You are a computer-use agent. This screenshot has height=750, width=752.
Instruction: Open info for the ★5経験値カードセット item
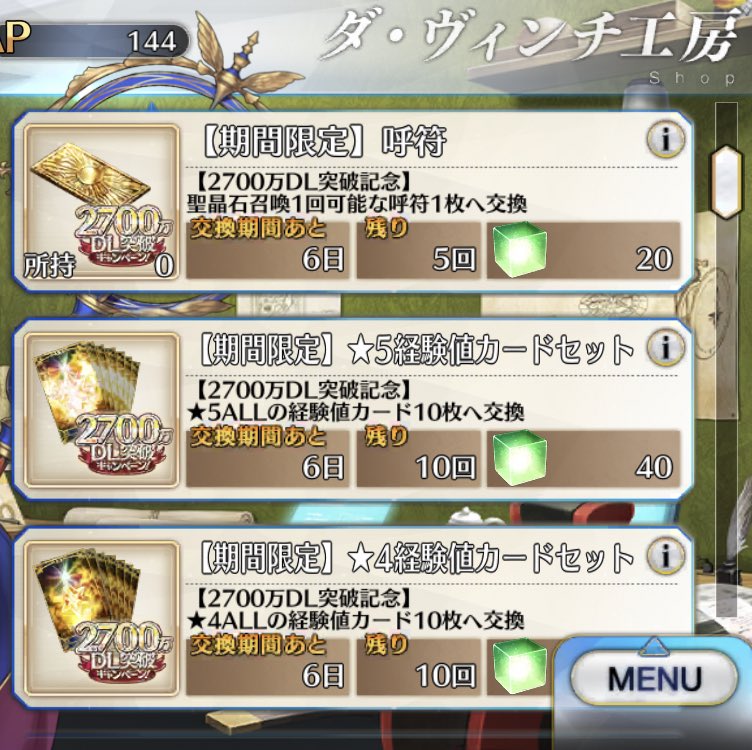tap(666, 347)
